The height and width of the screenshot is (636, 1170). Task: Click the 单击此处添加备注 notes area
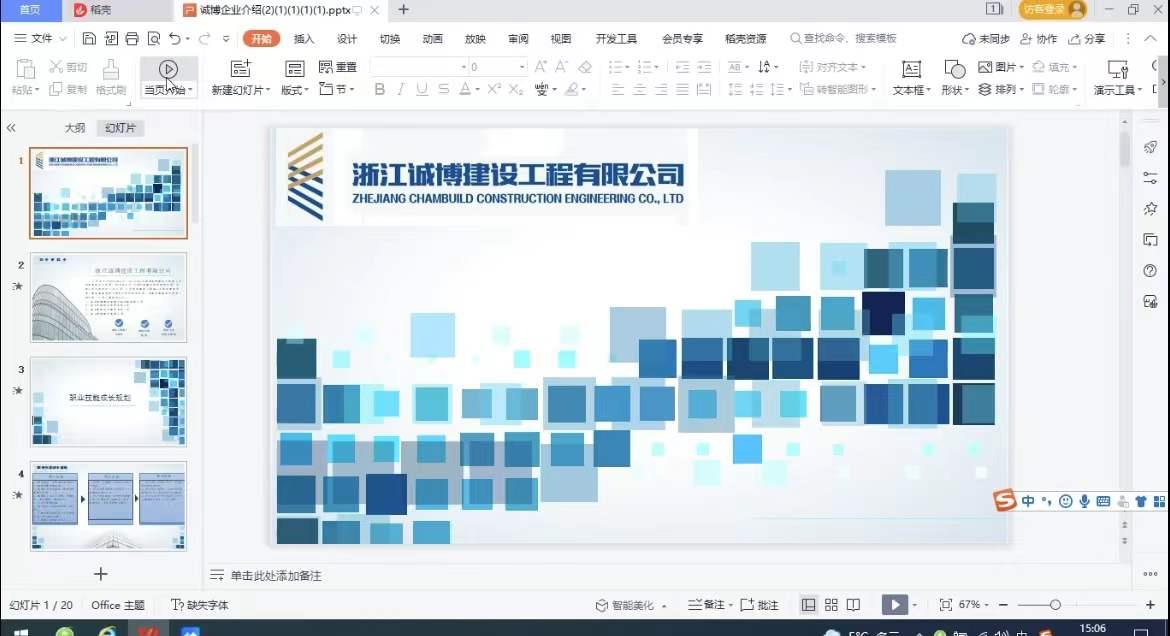pos(276,576)
